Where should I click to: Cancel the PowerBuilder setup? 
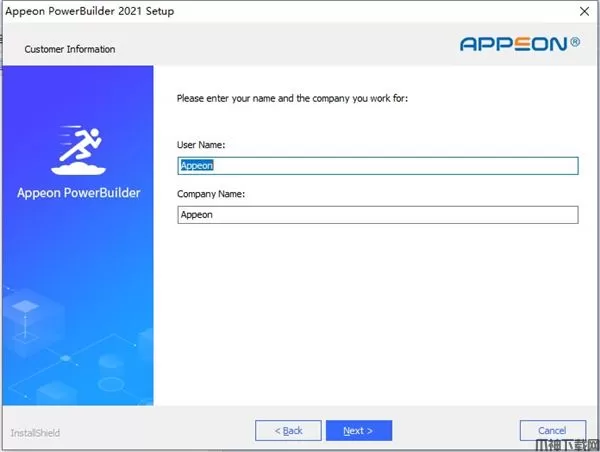pyautogui.click(x=553, y=431)
